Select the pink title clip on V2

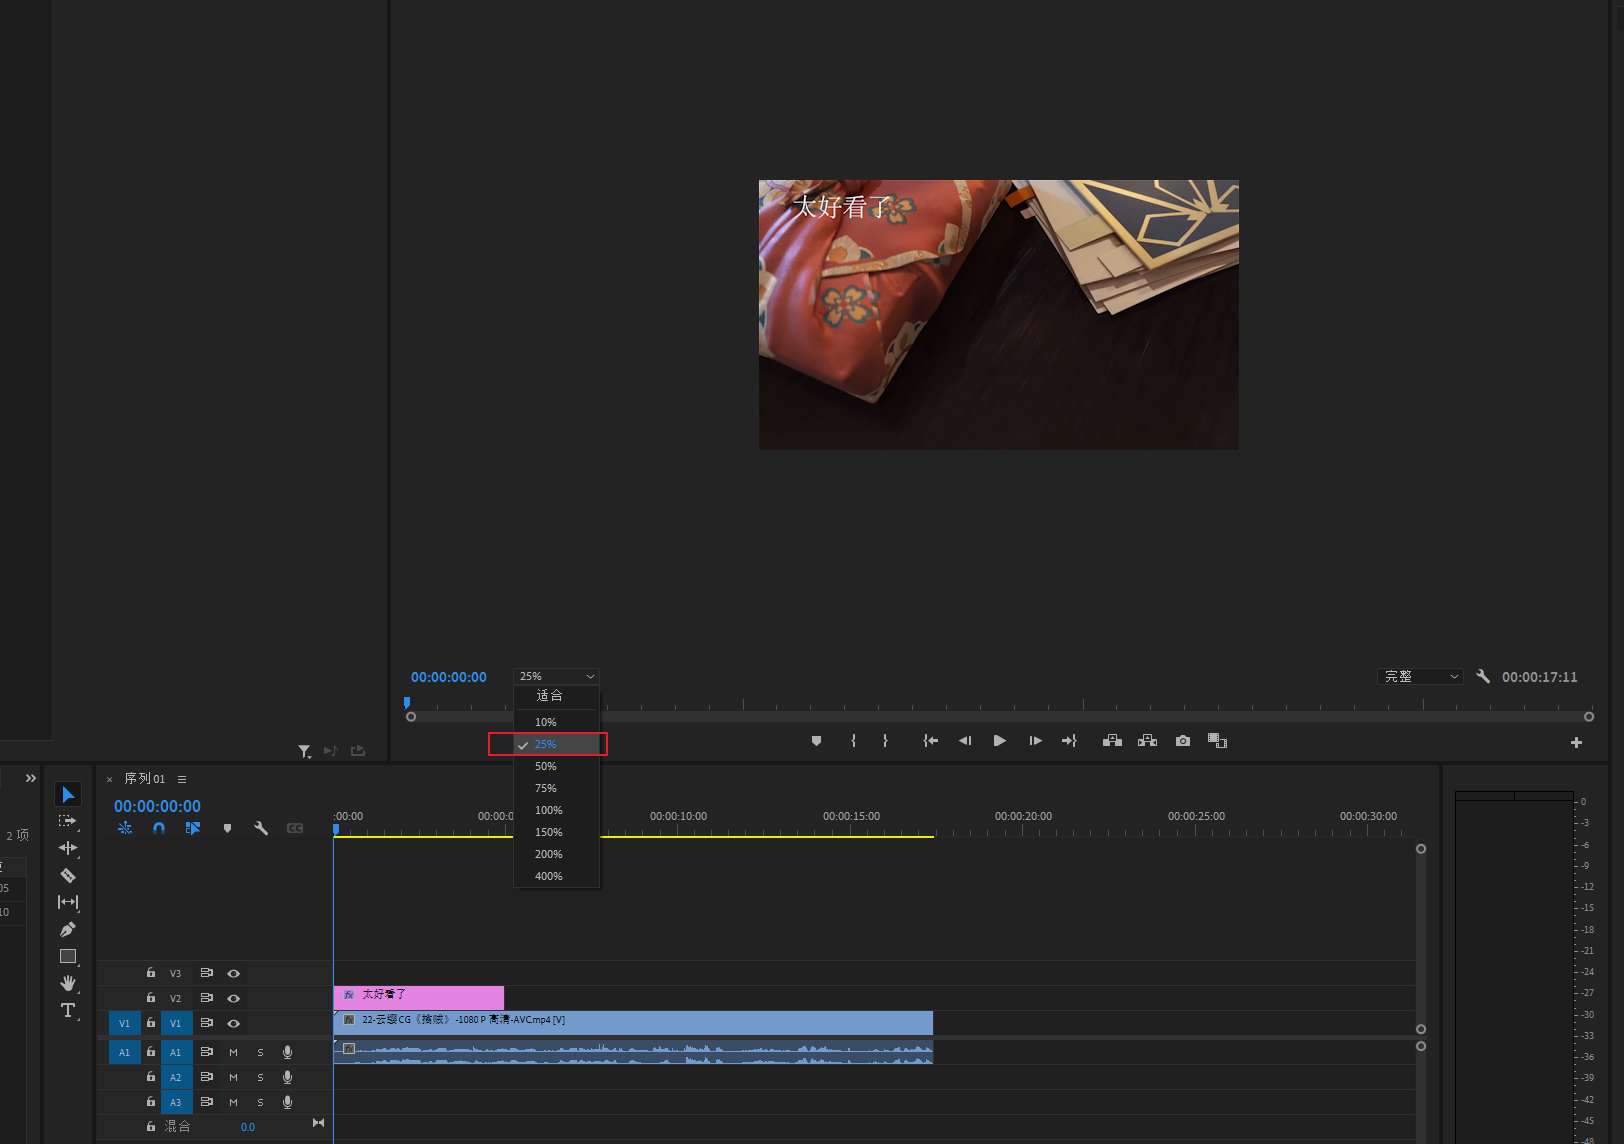click(418, 995)
